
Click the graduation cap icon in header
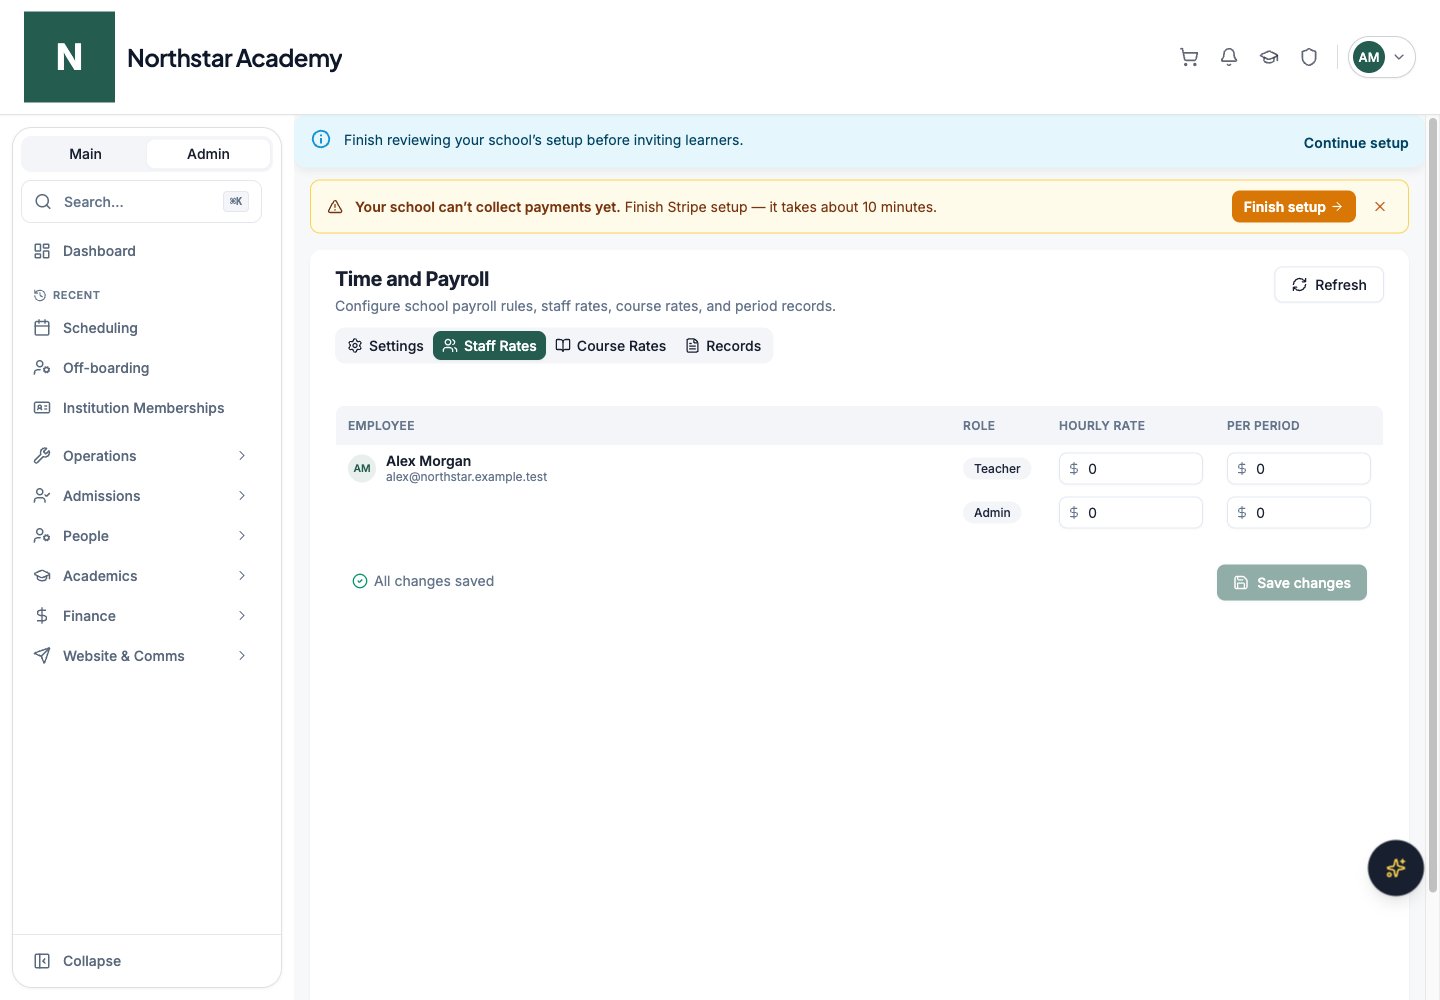coord(1269,57)
